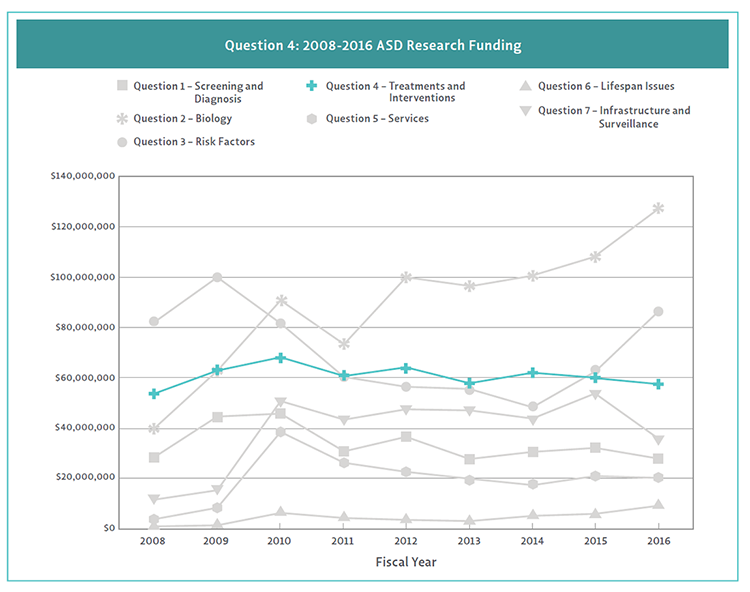The height and width of the screenshot is (592, 750).
Task: Click the hexagon Services legend icon
Action: click(x=312, y=119)
